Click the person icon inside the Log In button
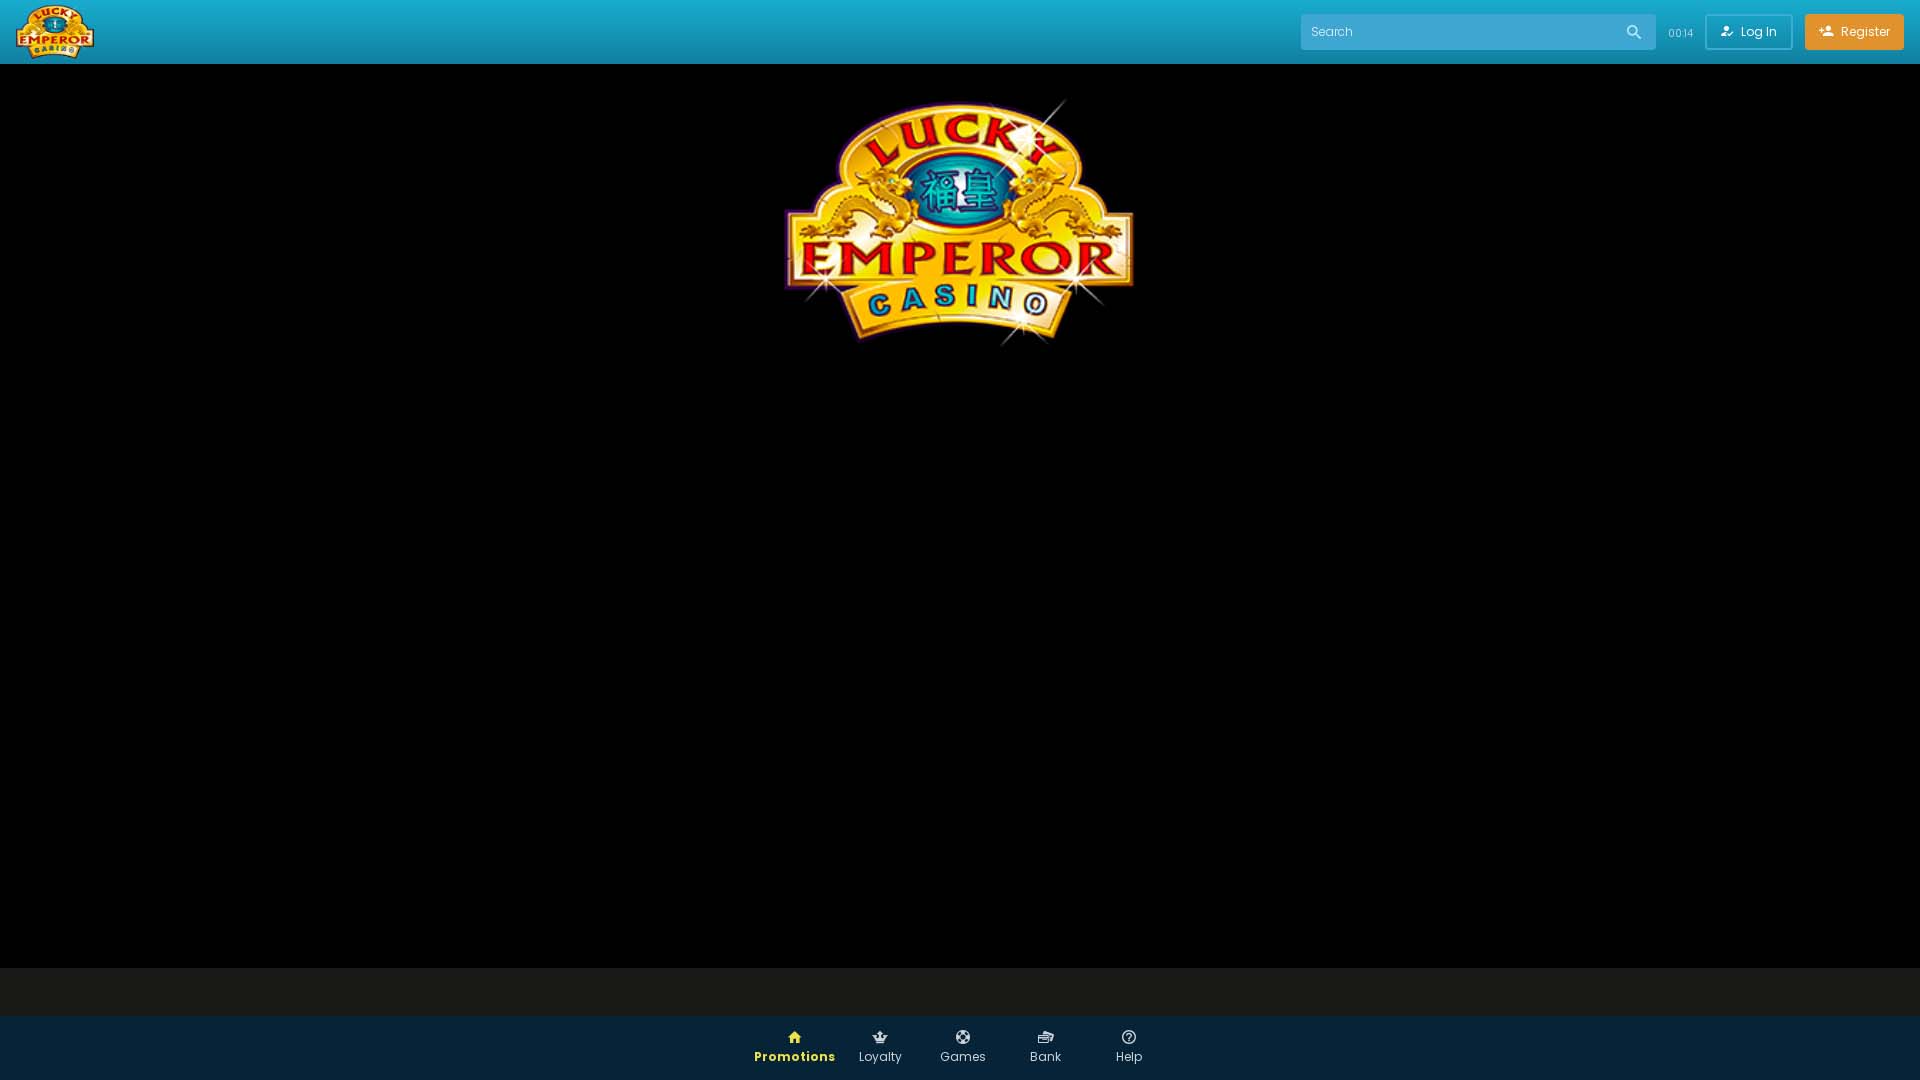The width and height of the screenshot is (1920, 1080). [x=1727, y=31]
